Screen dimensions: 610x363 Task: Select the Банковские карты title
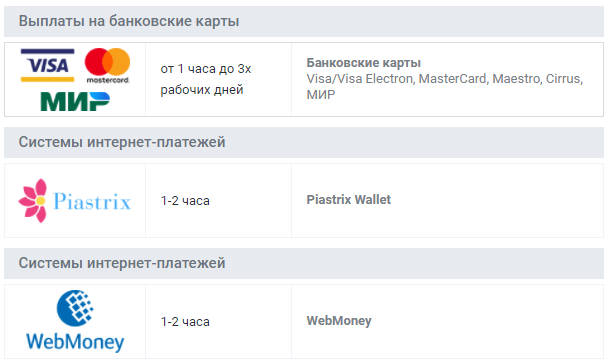pyautogui.click(x=363, y=63)
